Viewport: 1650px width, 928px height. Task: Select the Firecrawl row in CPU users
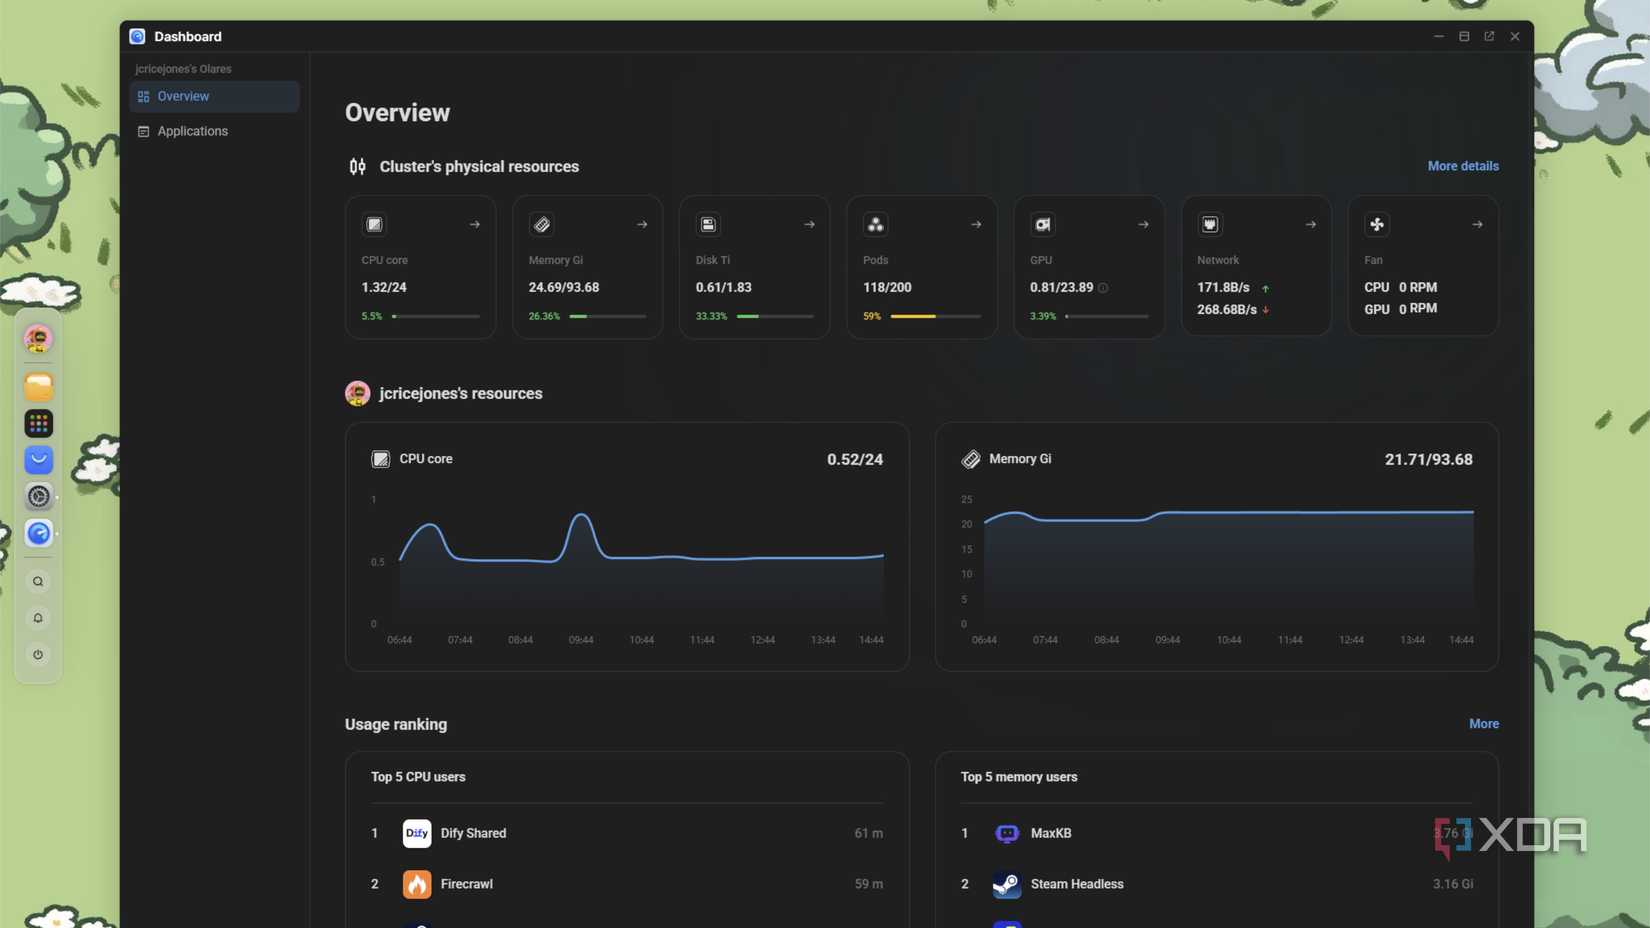[x=627, y=884]
